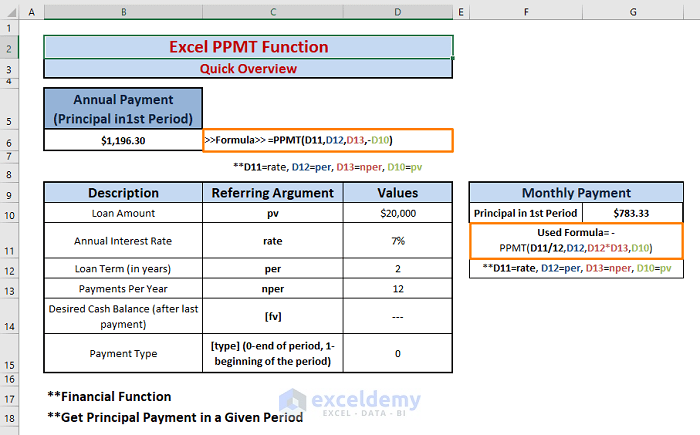
Task: Click the =PPMT(D11,D12,D13,-D10) formula cell
Action: (x=328, y=140)
